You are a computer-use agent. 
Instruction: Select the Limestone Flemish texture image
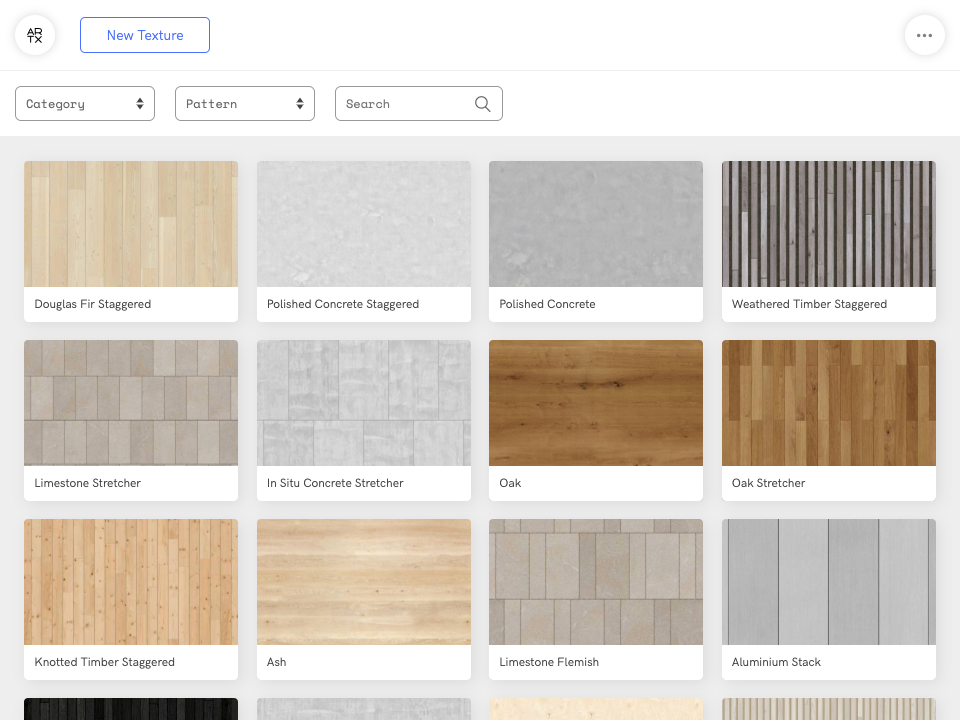(x=596, y=582)
